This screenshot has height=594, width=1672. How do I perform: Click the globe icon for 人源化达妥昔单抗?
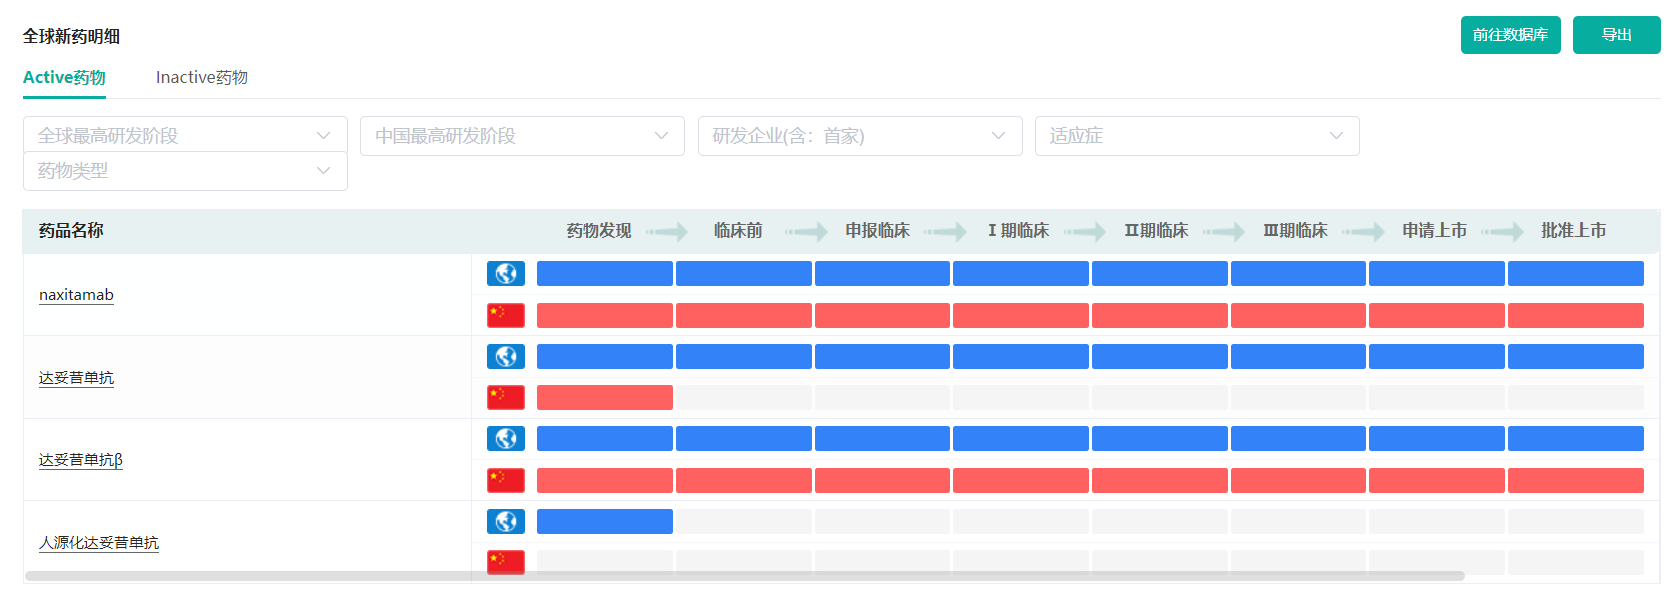(x=506, y=522)
